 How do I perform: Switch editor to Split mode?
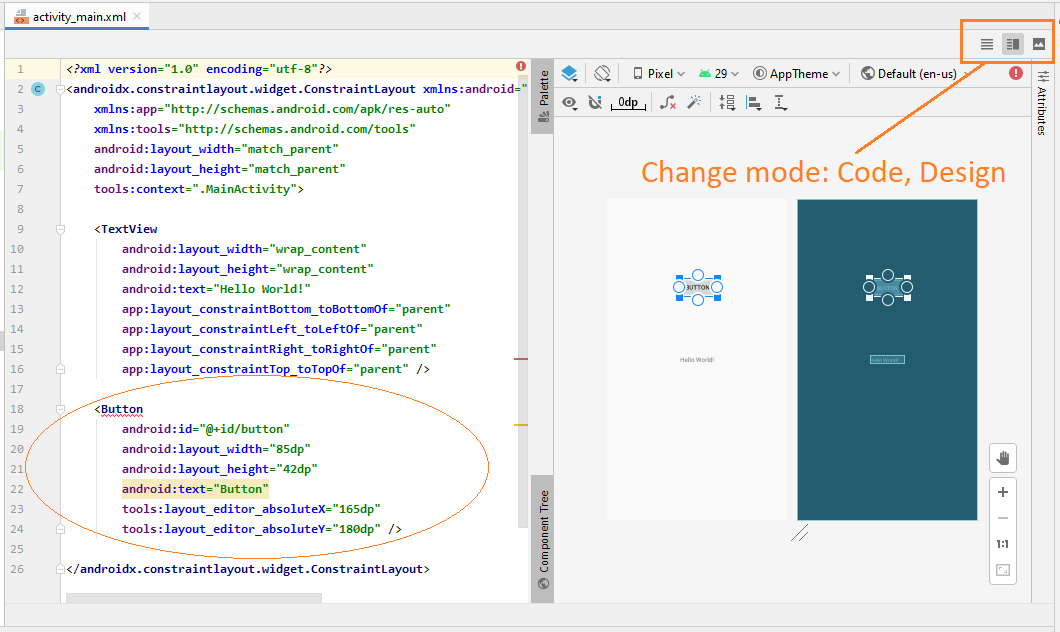[1013, 45]
